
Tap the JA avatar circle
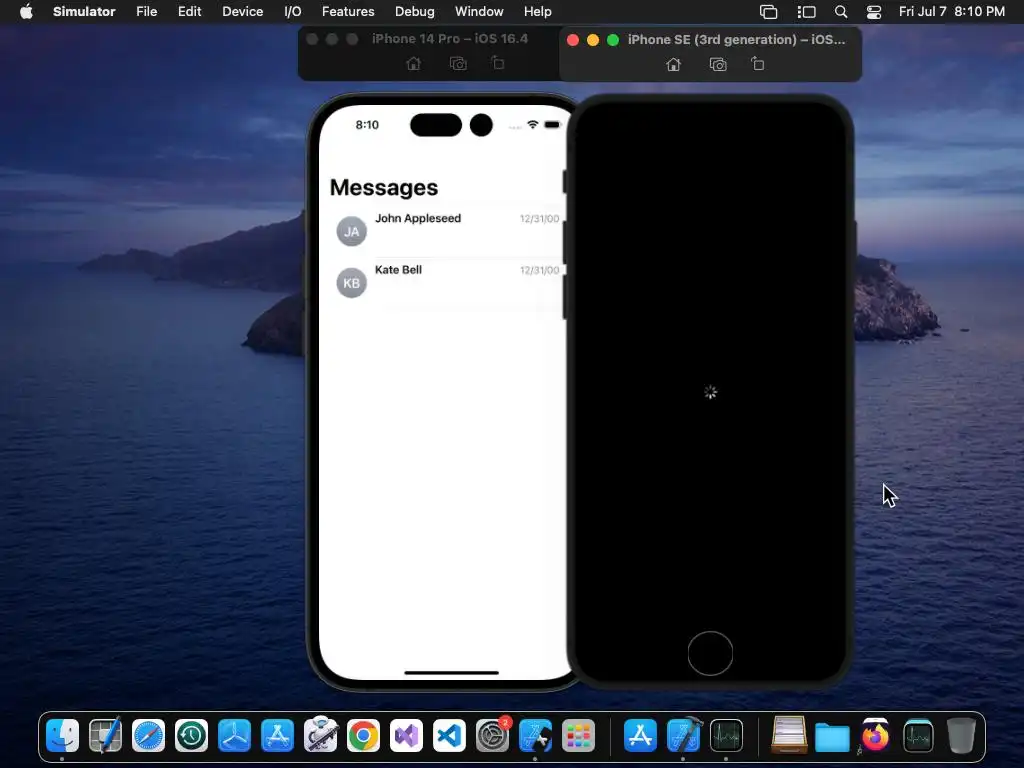[x=351, y=231]
